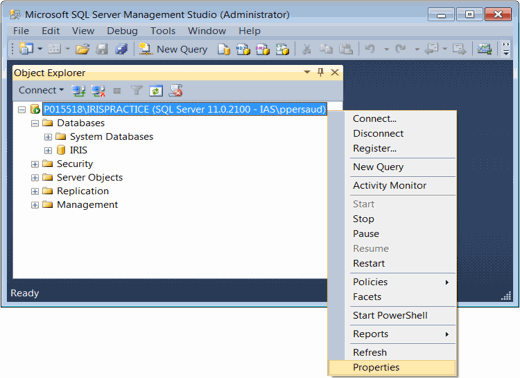Pin the Object Explorer panel
This screenshot has height=378, width=520.
pos(321,72)
